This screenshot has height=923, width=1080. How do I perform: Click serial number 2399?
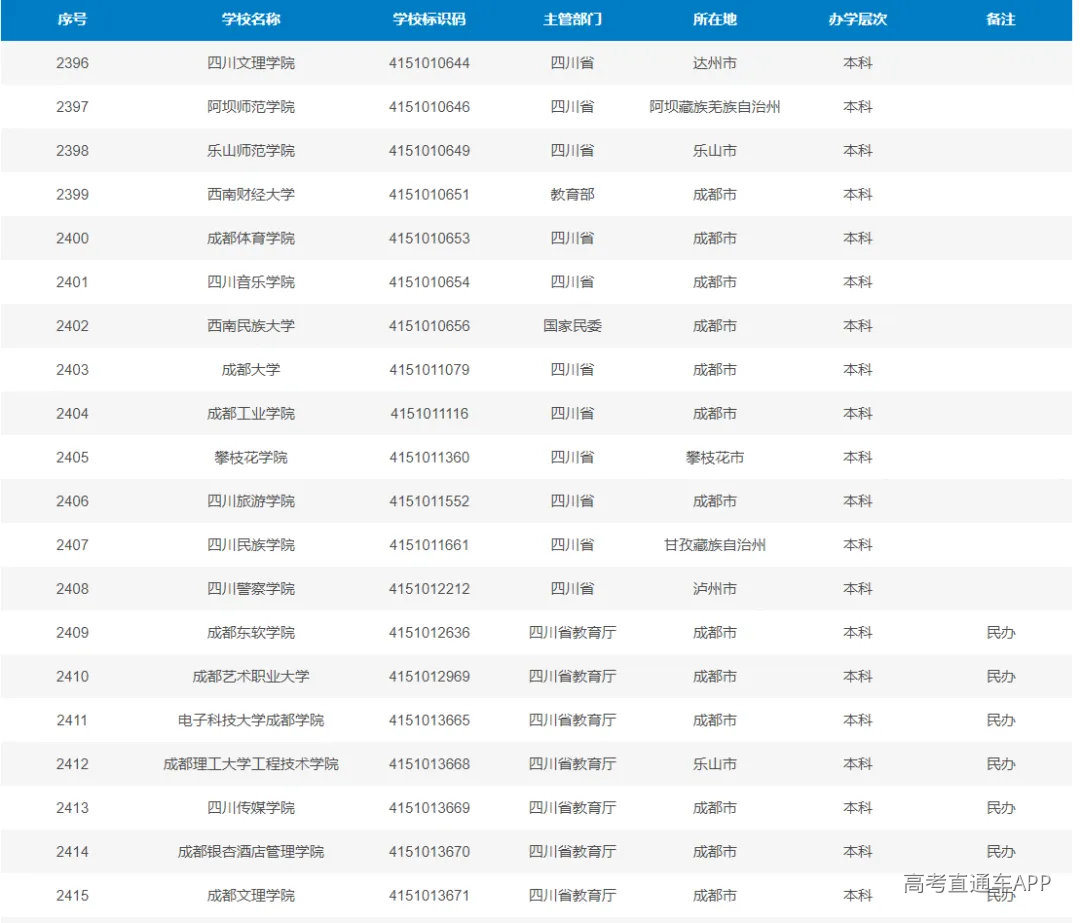pos(72,194)
